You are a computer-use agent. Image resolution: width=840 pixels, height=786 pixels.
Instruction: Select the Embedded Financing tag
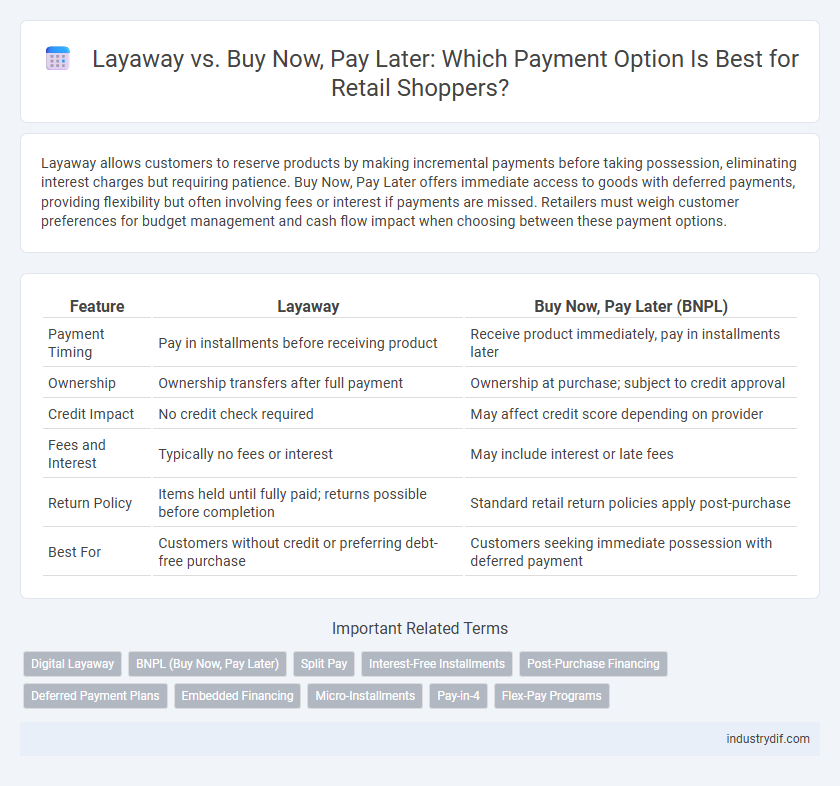[237, 695]
